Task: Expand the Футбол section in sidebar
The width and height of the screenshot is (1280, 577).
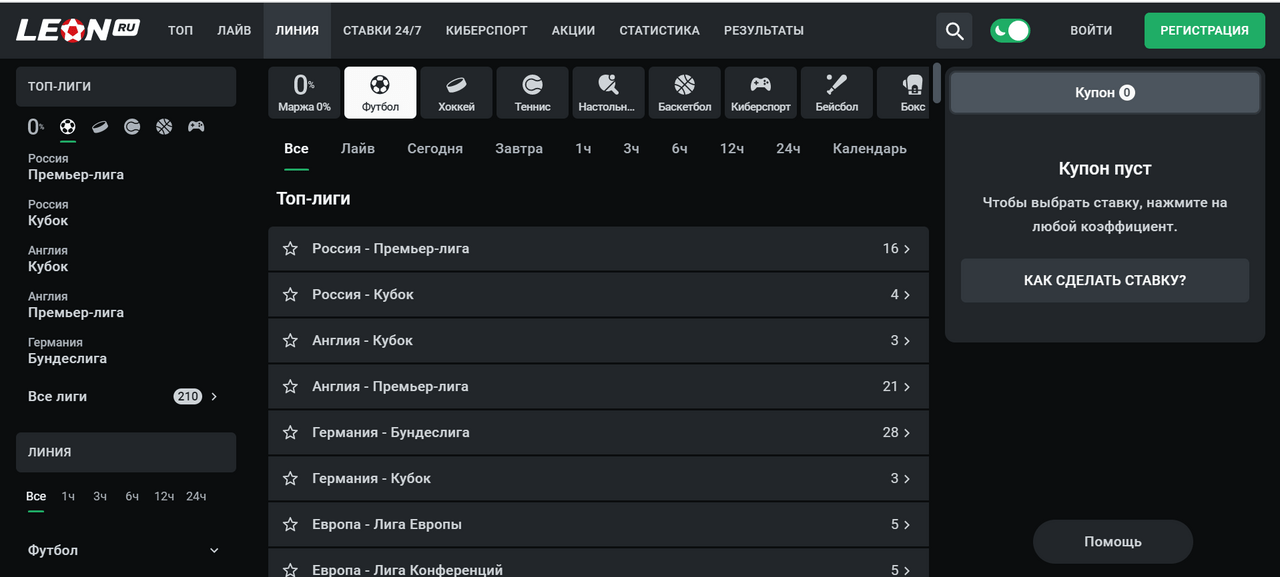Action: tap(214, 551)
